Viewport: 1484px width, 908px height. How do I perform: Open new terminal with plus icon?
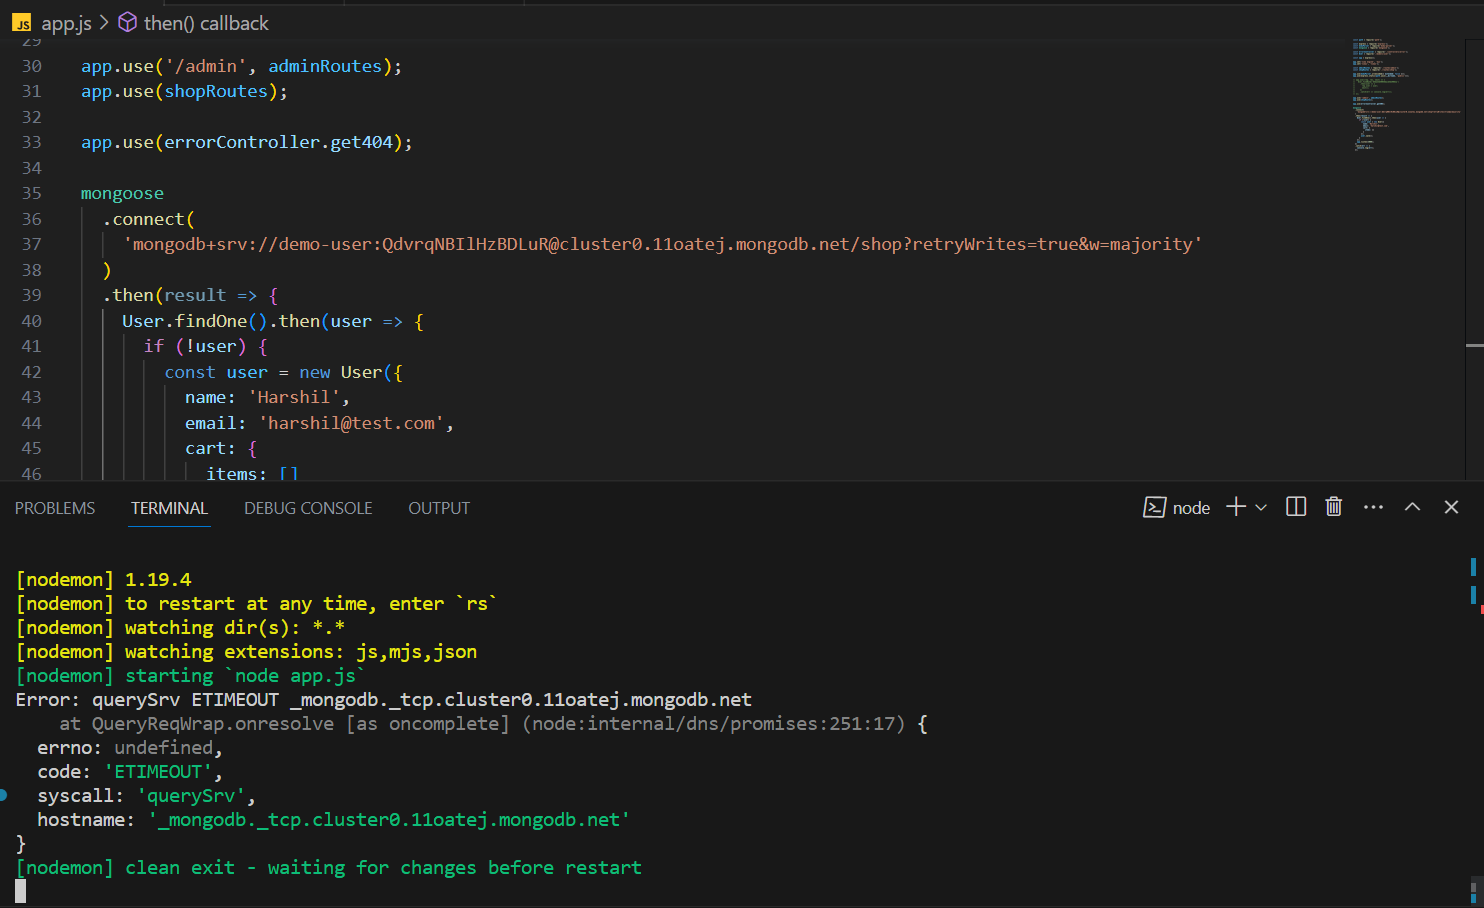tap(1236, 507)
